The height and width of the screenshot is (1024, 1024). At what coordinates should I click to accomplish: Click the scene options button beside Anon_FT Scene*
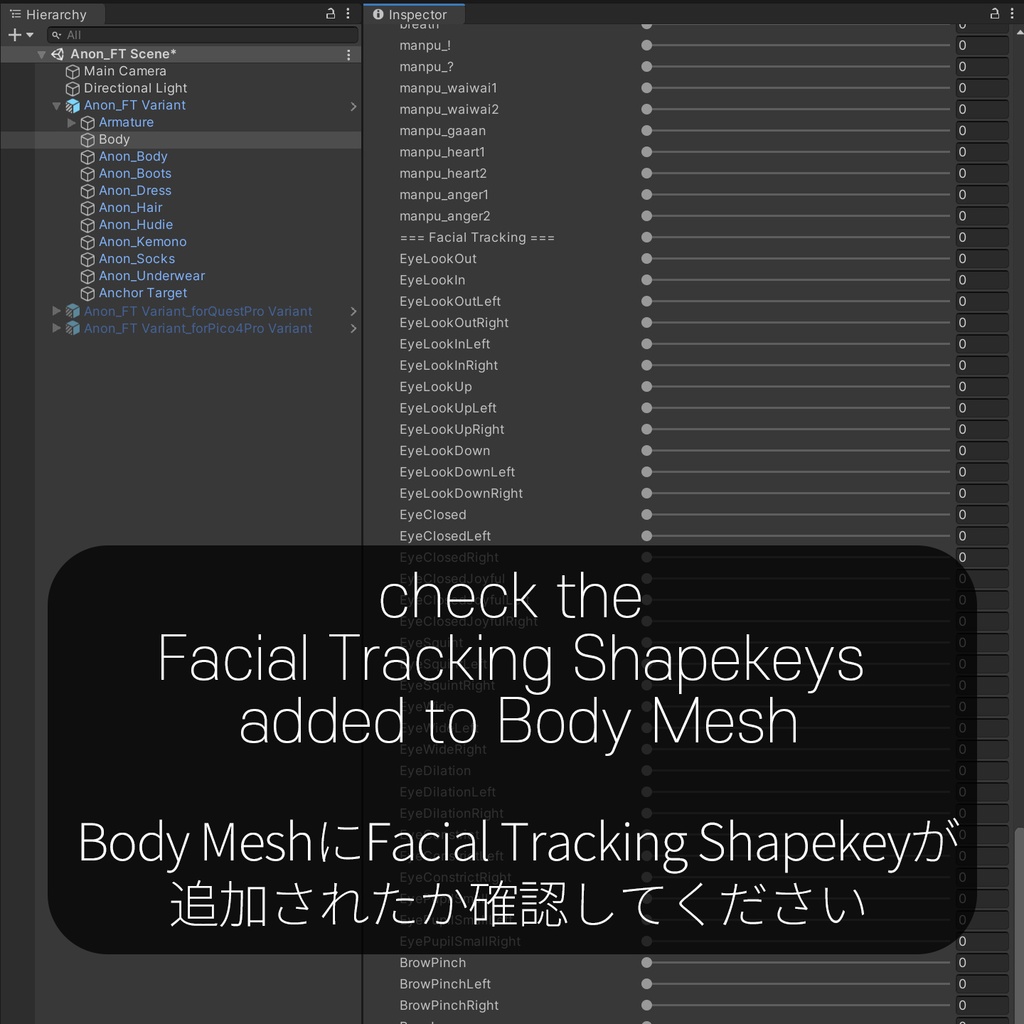pos(347,54)
